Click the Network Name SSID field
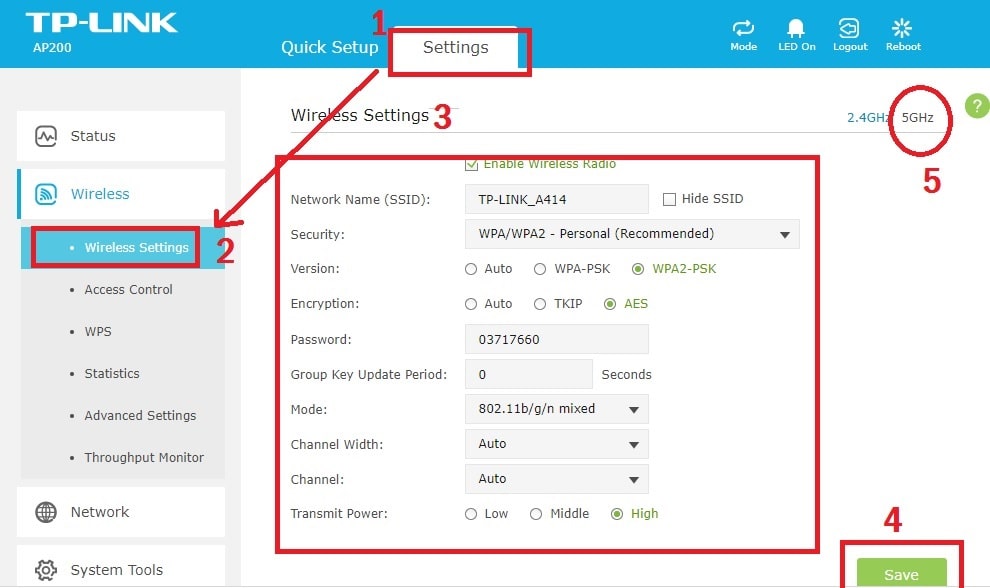 (x=556, y=199)
